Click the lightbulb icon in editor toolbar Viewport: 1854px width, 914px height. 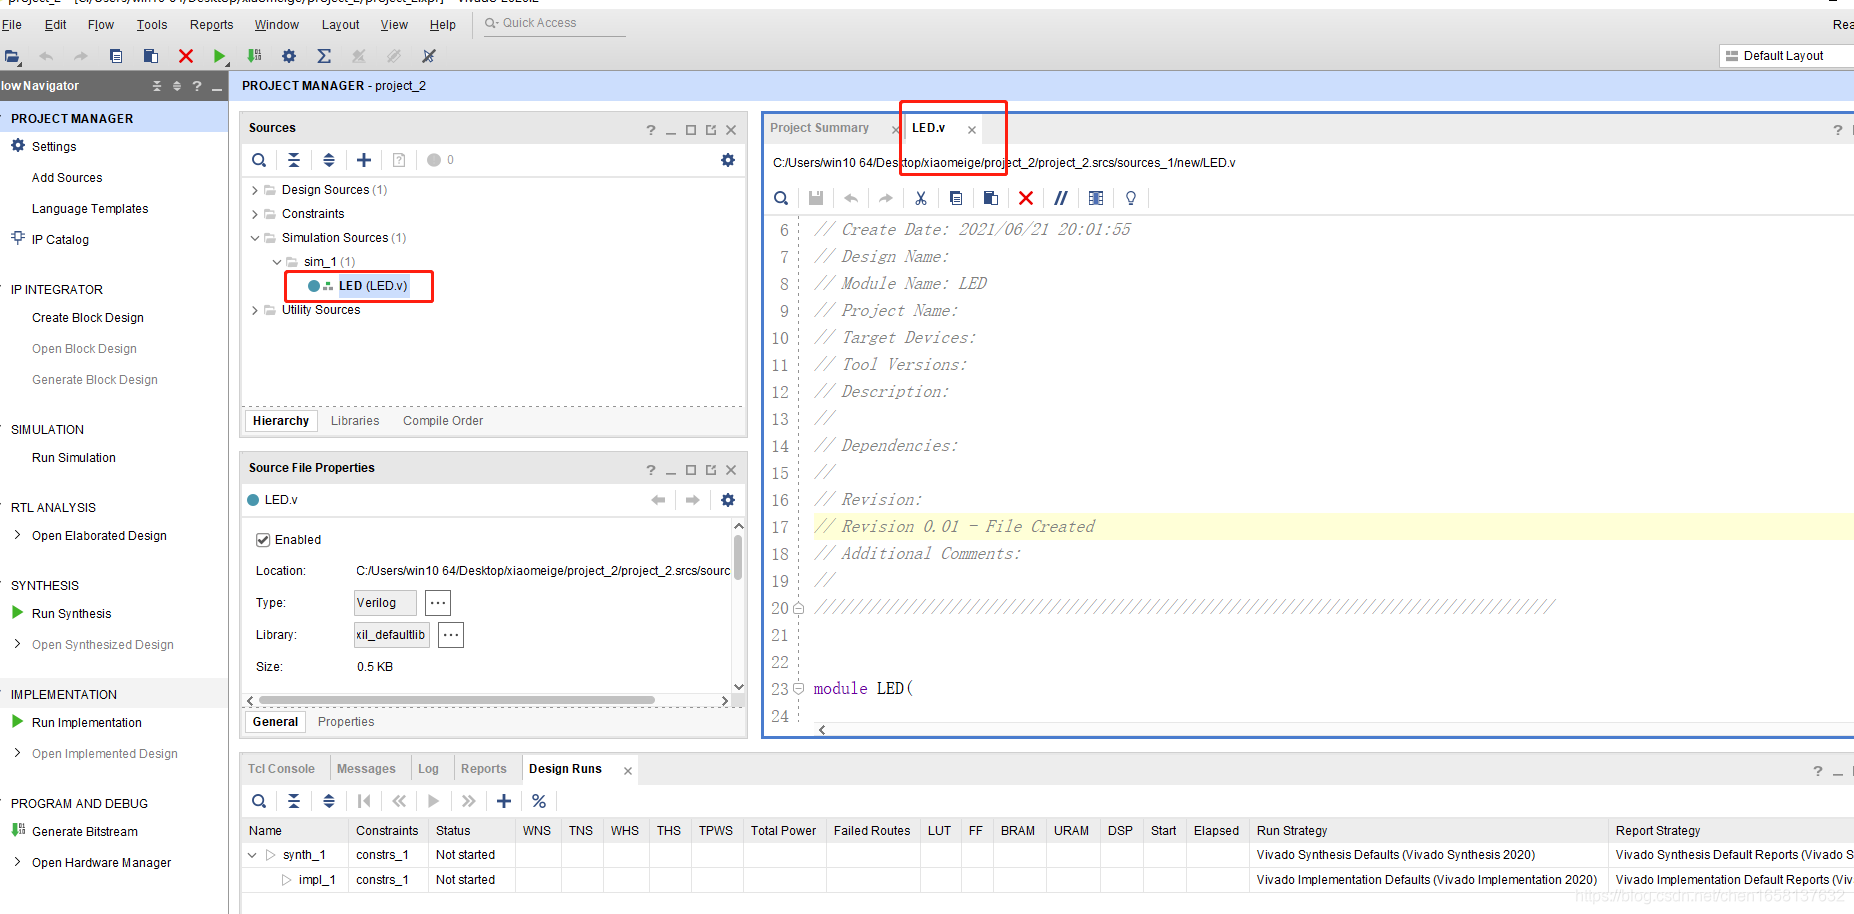1131,198
